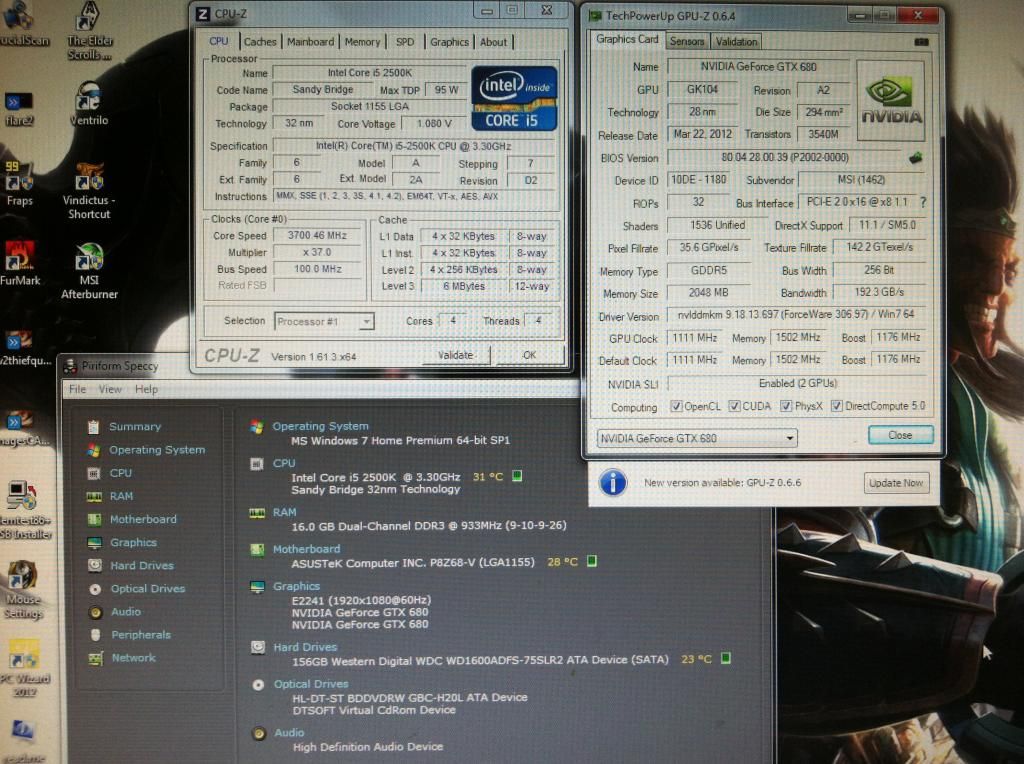
Task: Toggle the OpenCL checkbox in GPU-Z
Action: (x=676, y=406)
